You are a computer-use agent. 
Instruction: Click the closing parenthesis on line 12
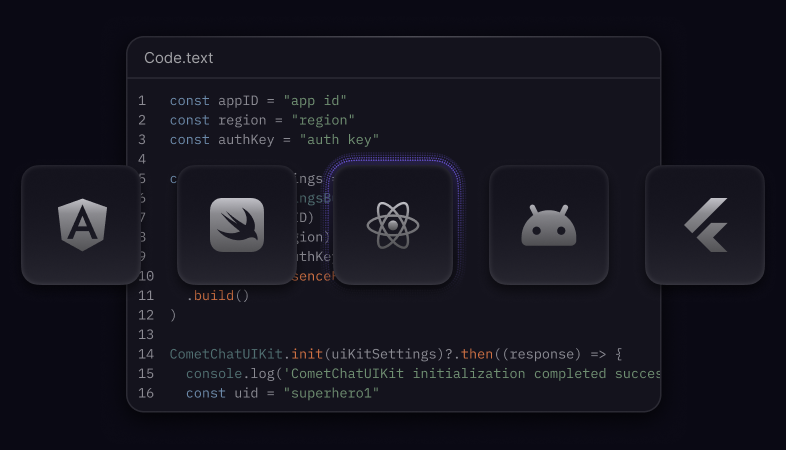[173, 315]
